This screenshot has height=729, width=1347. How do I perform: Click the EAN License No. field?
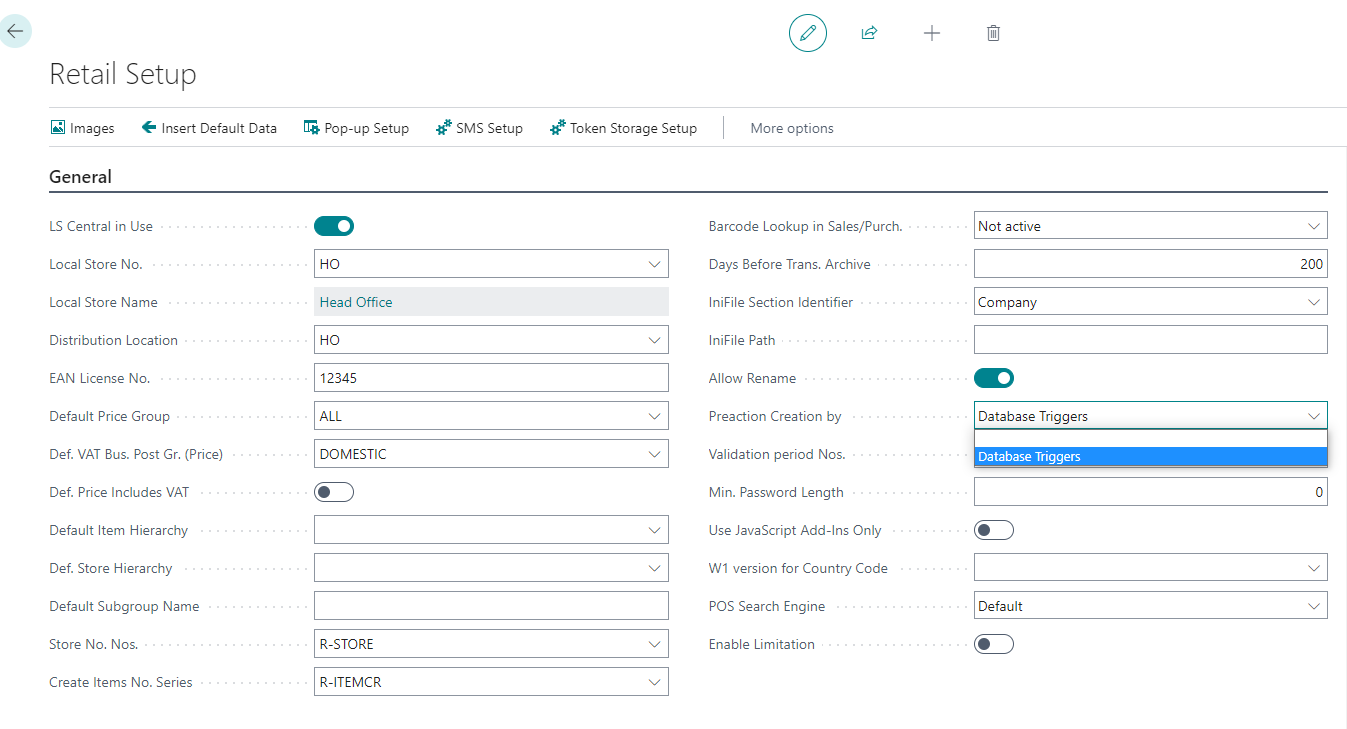pyautogui.click(x=490, y=378)
